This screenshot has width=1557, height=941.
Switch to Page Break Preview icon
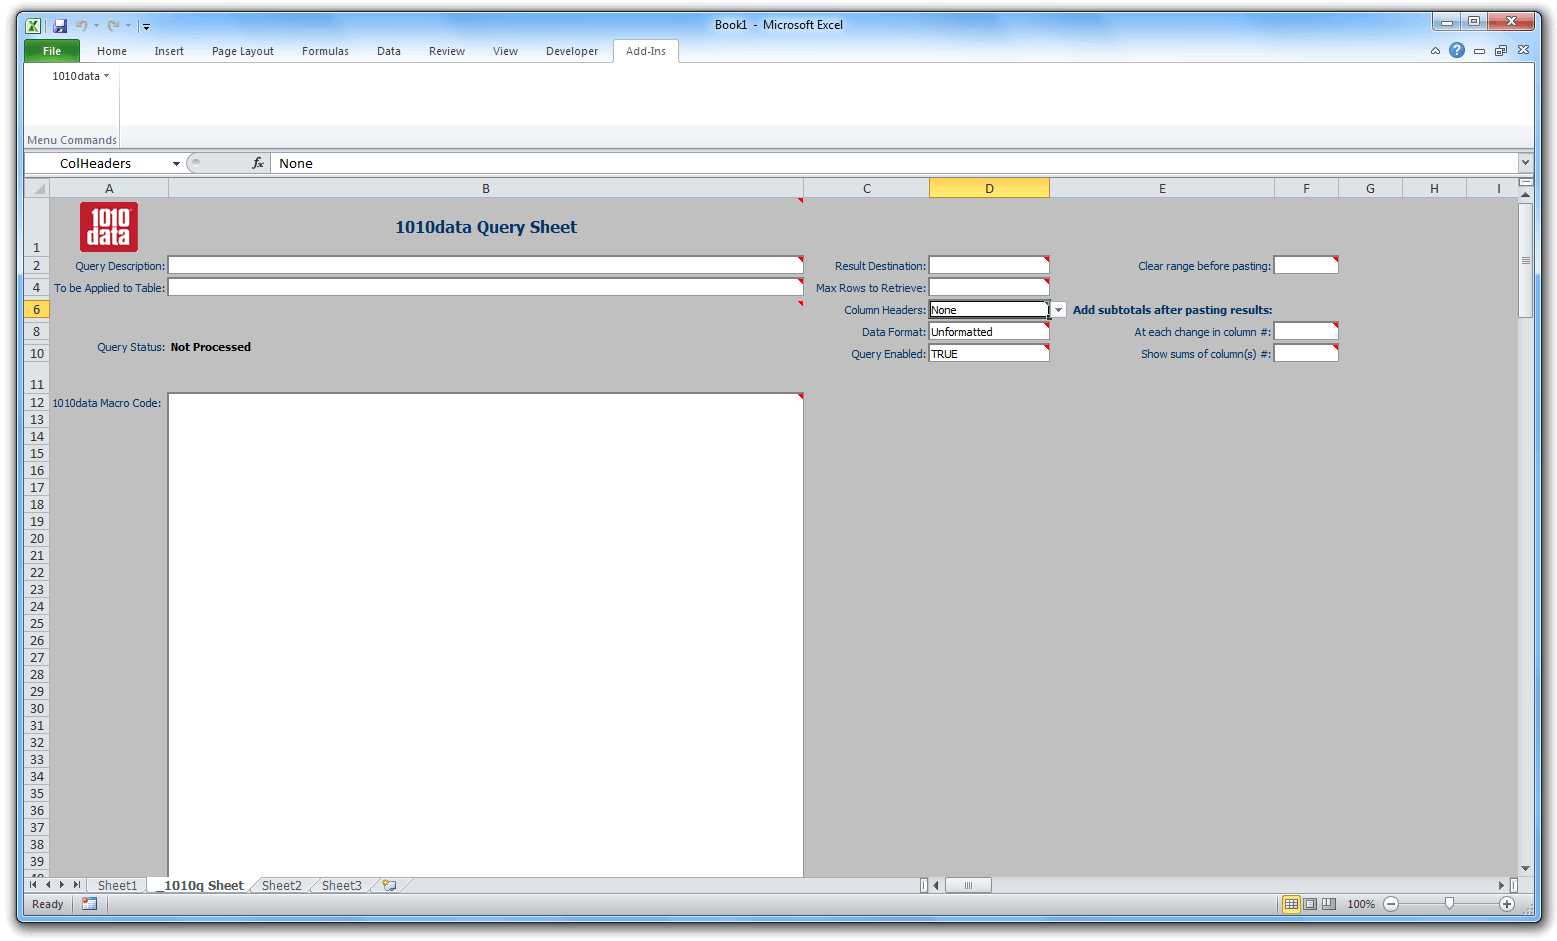pyautogui.click(x=1329, y=904)
